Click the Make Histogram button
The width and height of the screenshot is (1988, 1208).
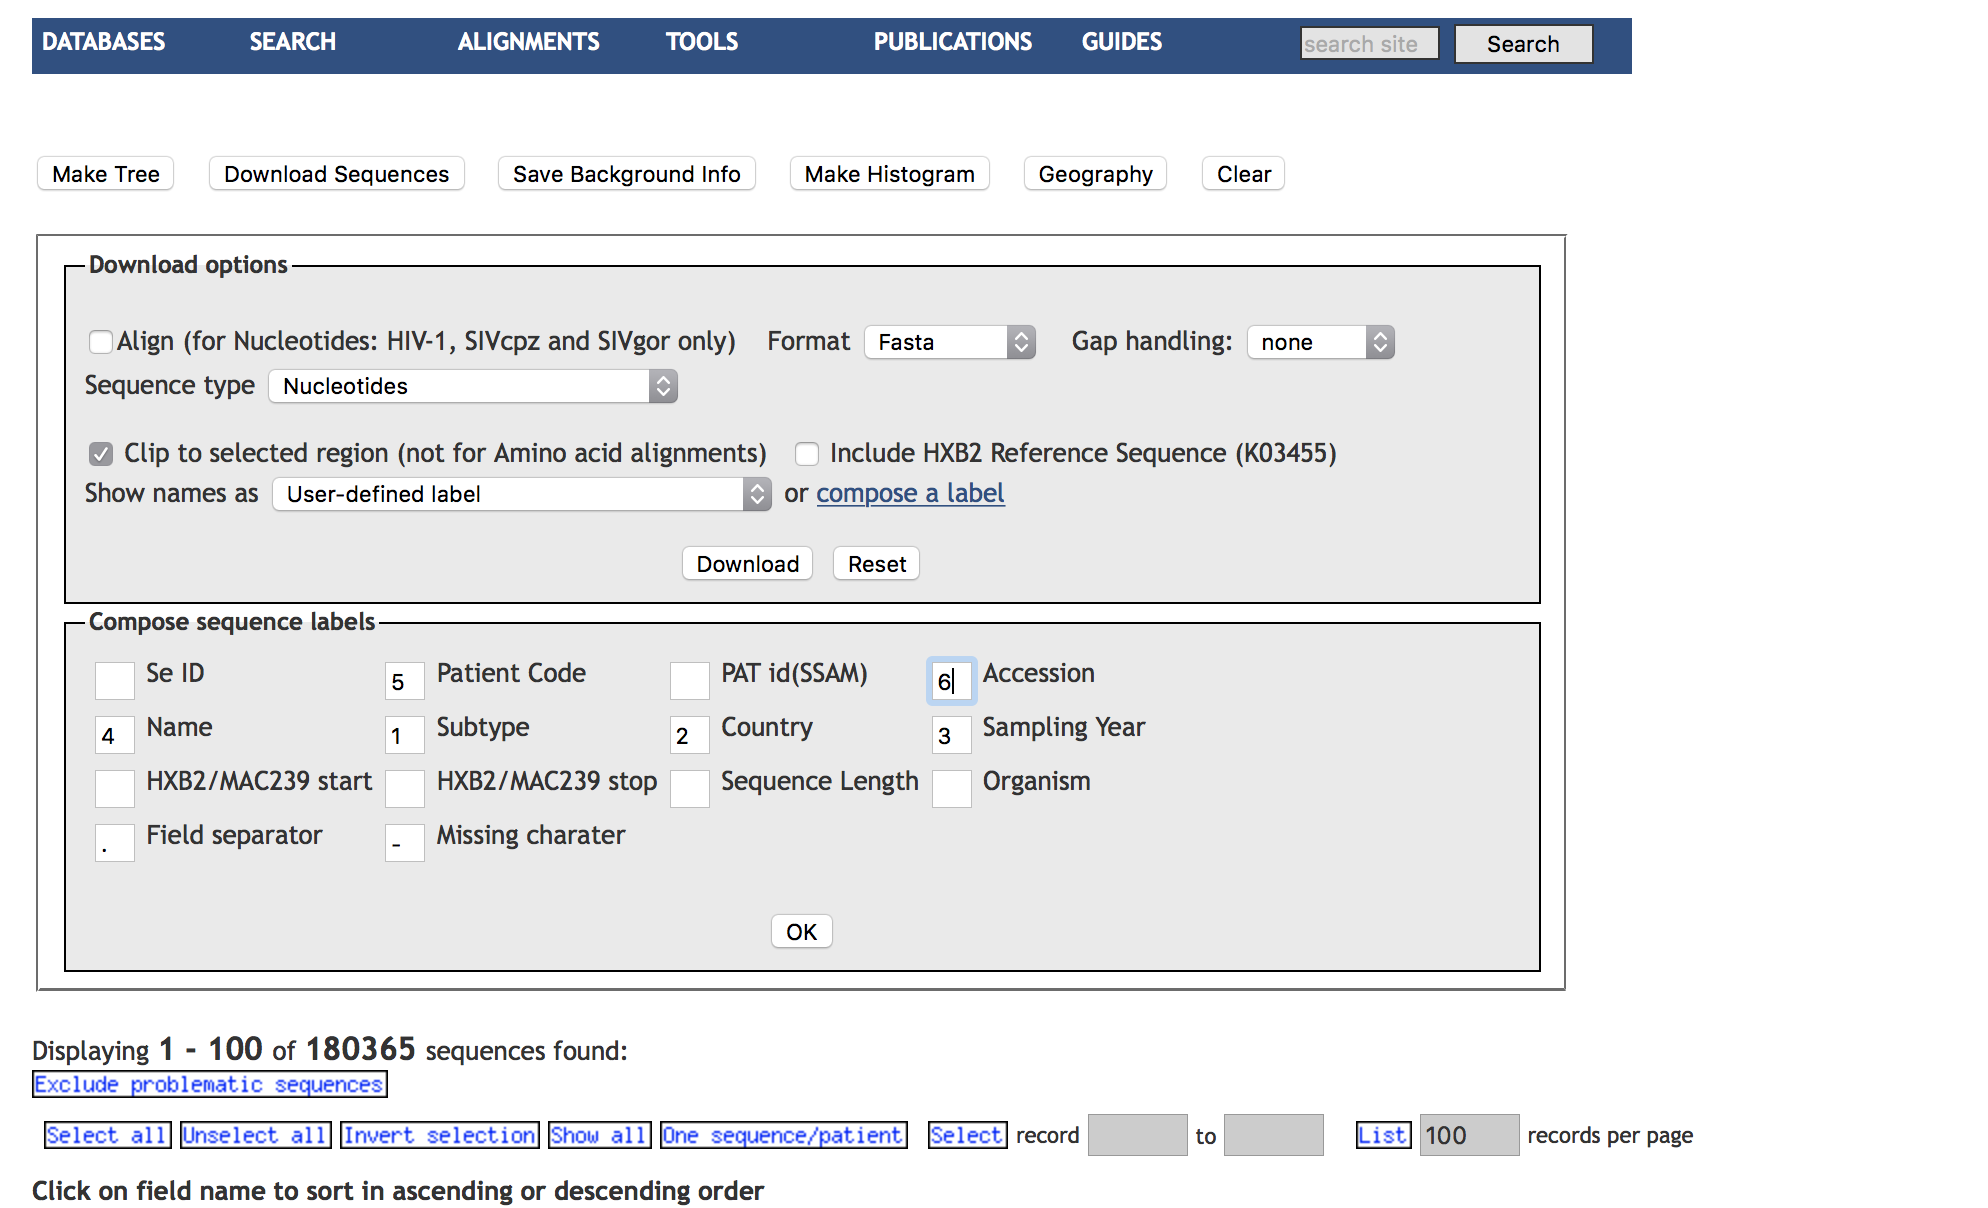pos(889,174)
